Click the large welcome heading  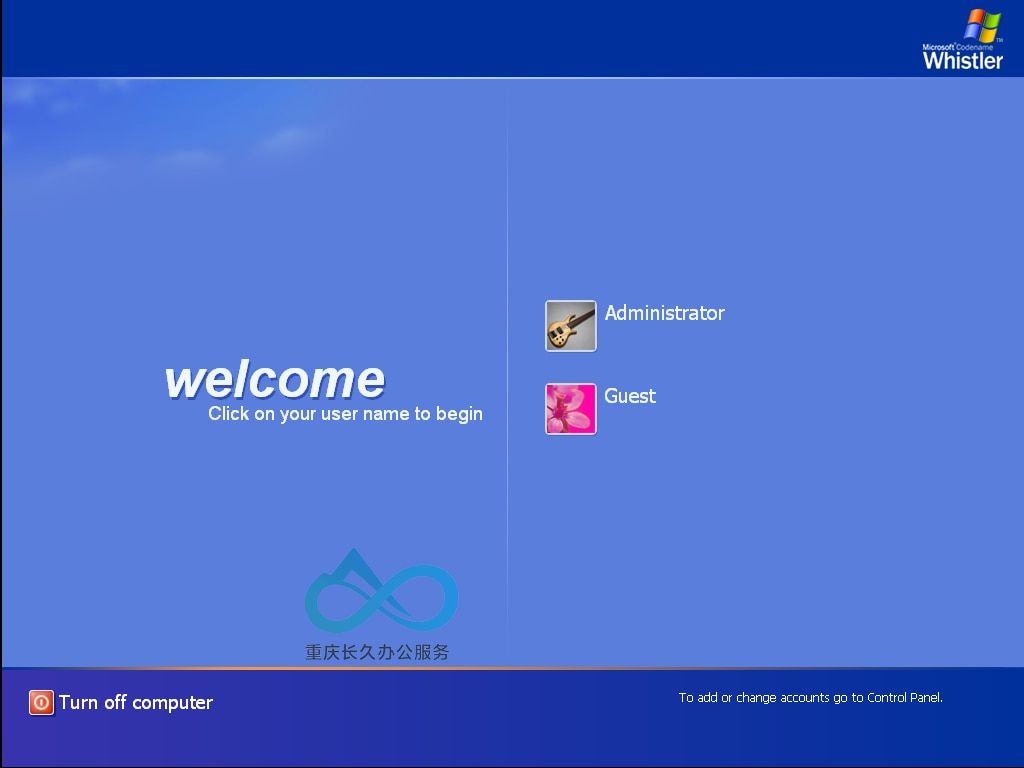point(275,379)
